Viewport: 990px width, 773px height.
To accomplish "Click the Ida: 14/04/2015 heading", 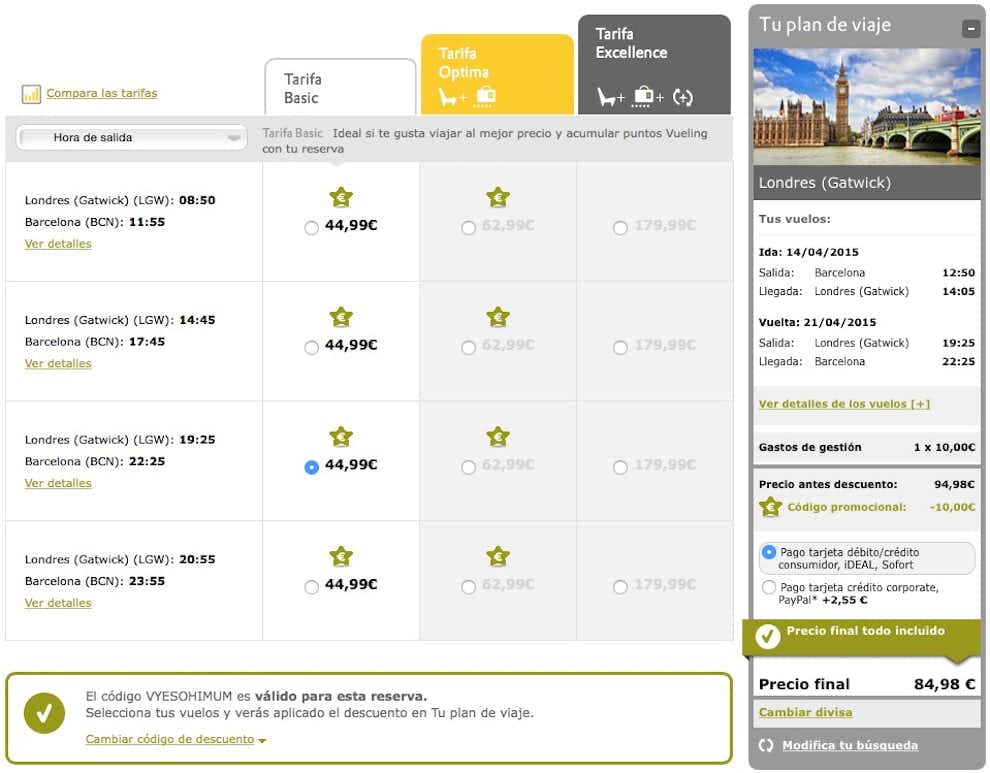I will [809, 252].
